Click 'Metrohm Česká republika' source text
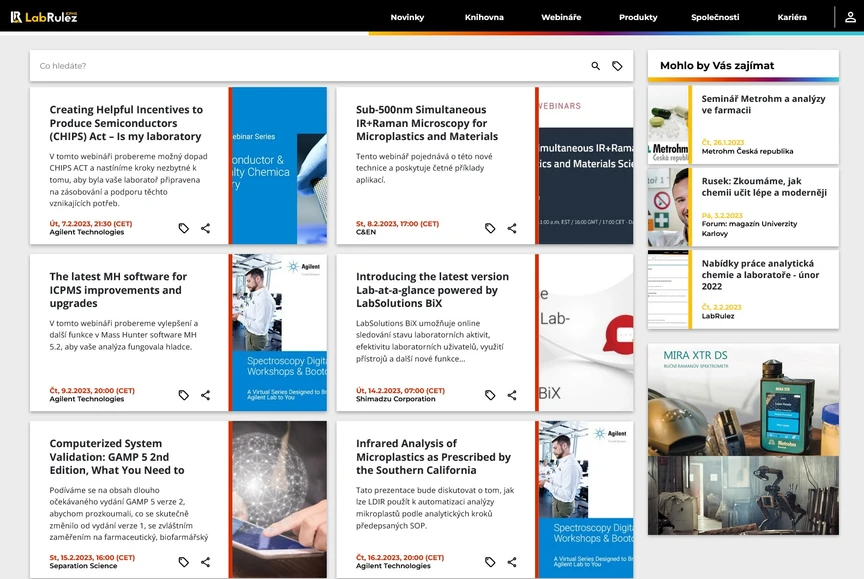The height and width of the screenshot is (579, 864). [x=747, y=151]
